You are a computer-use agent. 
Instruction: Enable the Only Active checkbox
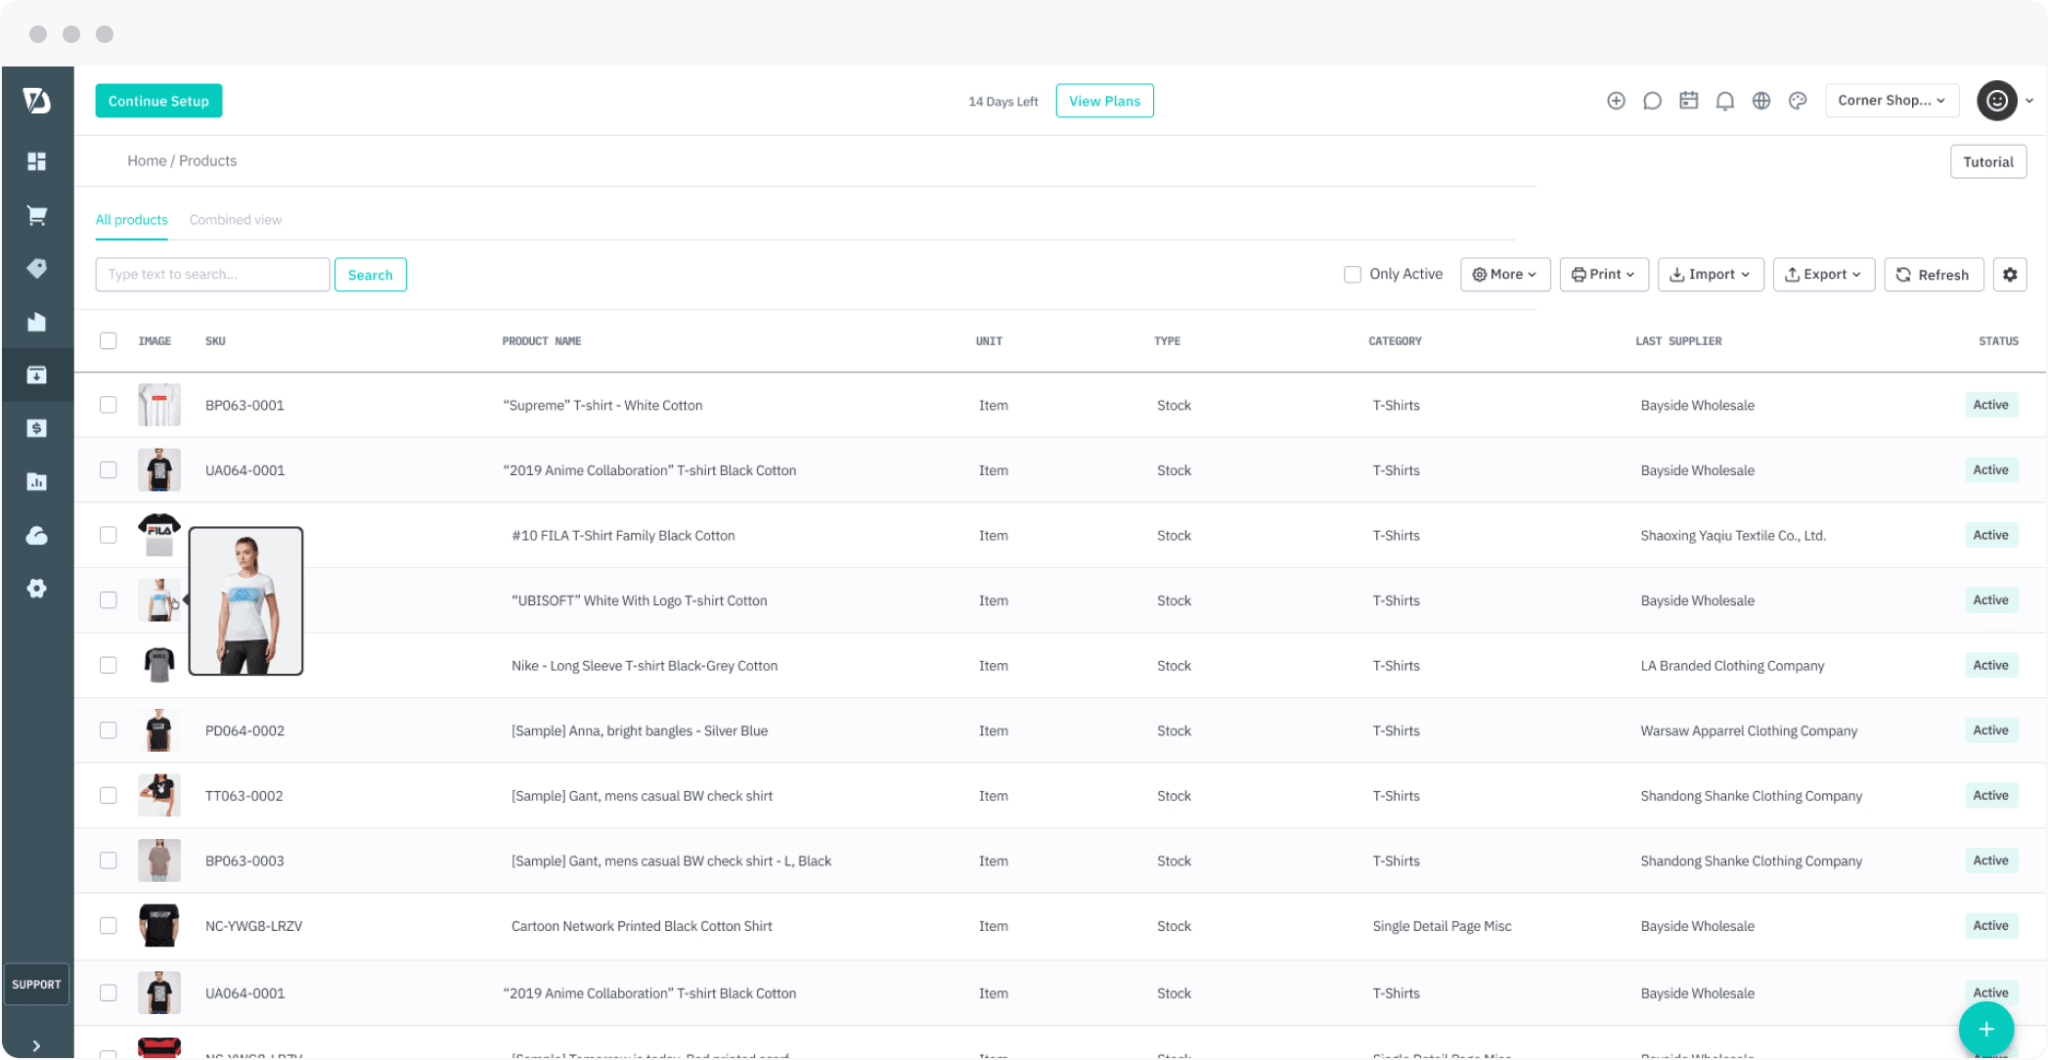1353,275
